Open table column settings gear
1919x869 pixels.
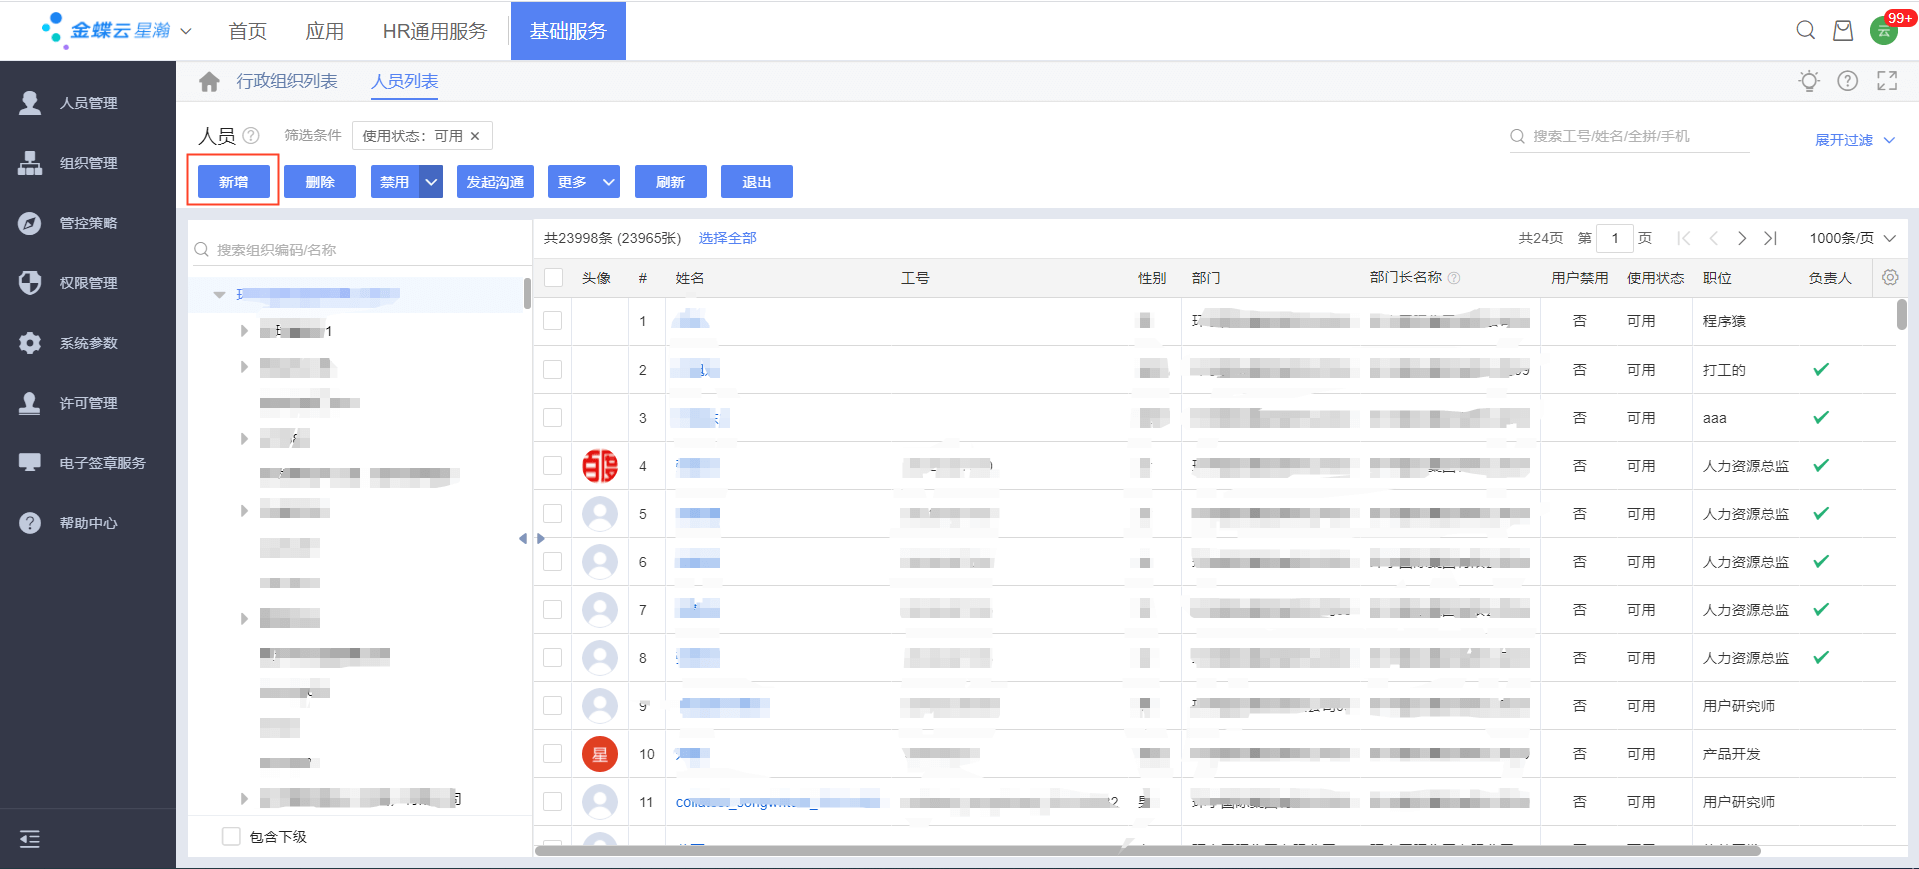pos(1889,278)
